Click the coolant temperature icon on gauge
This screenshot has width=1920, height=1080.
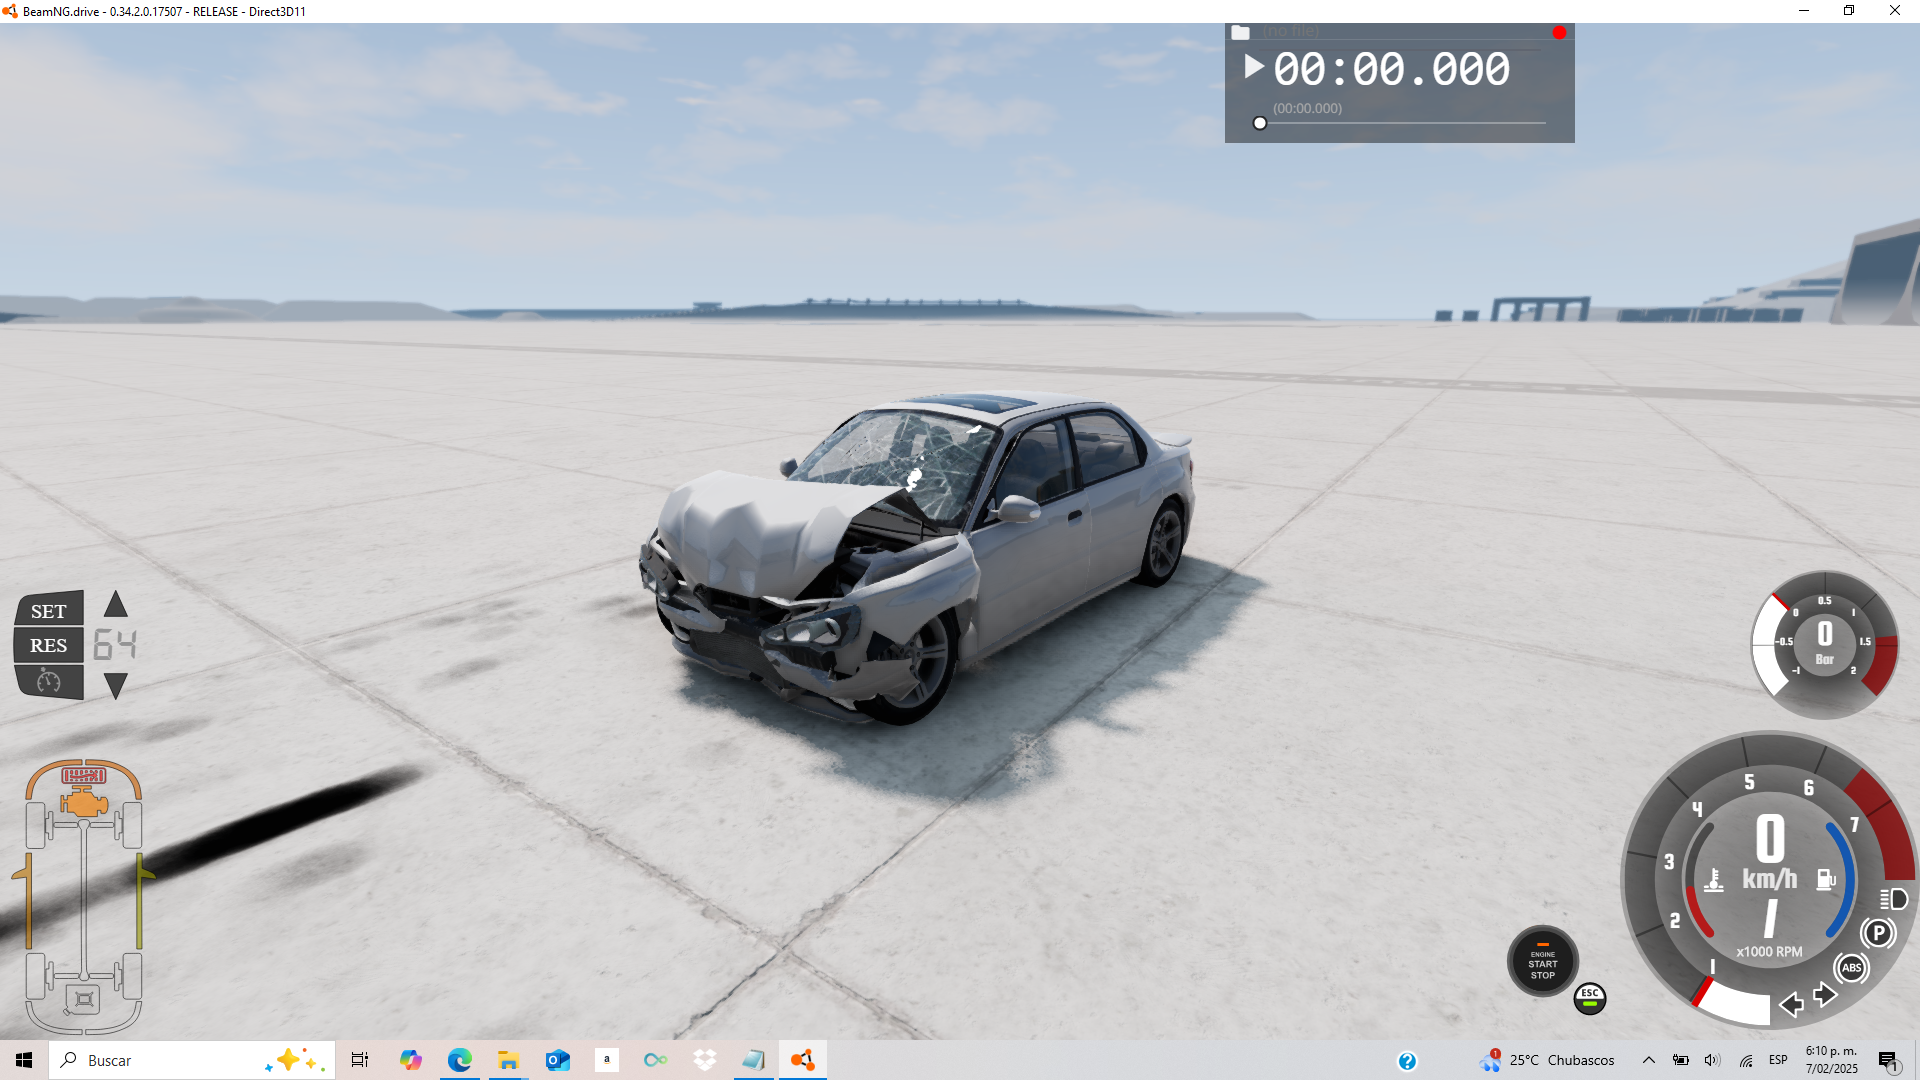(x=1714, y=880)
